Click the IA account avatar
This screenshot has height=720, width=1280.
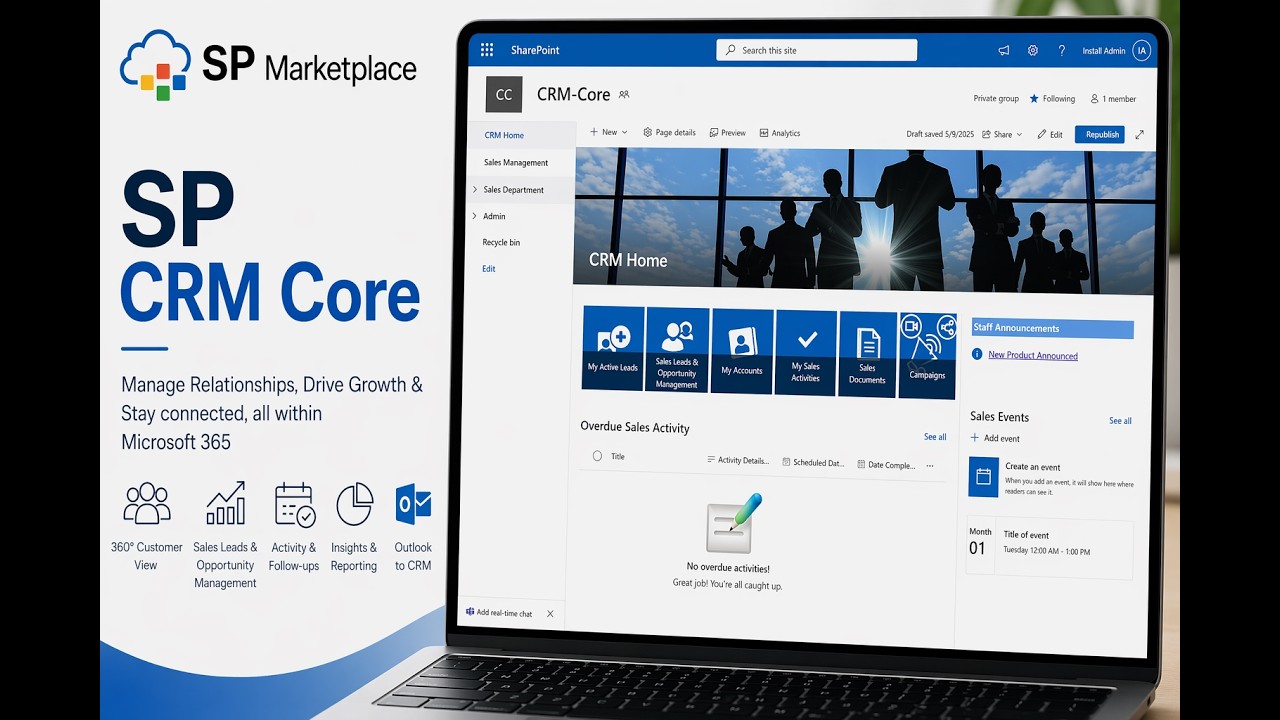(1141, 51)
